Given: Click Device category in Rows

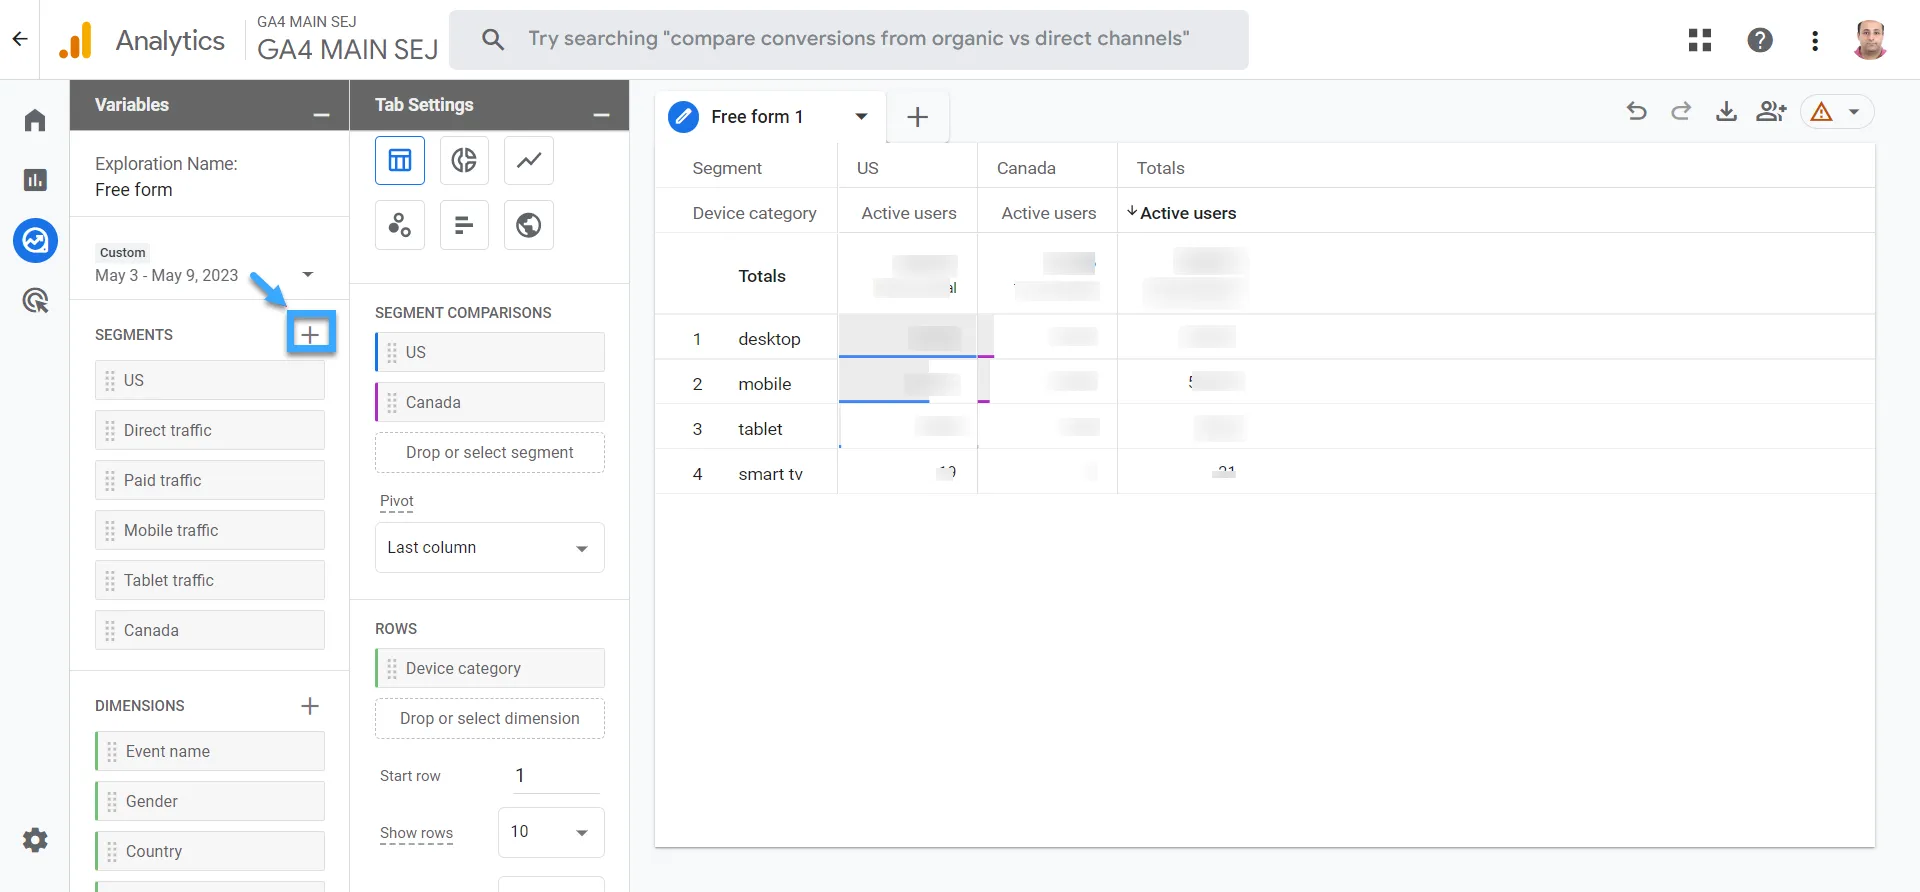Looking at the screenshot, I should pos(490,669).
